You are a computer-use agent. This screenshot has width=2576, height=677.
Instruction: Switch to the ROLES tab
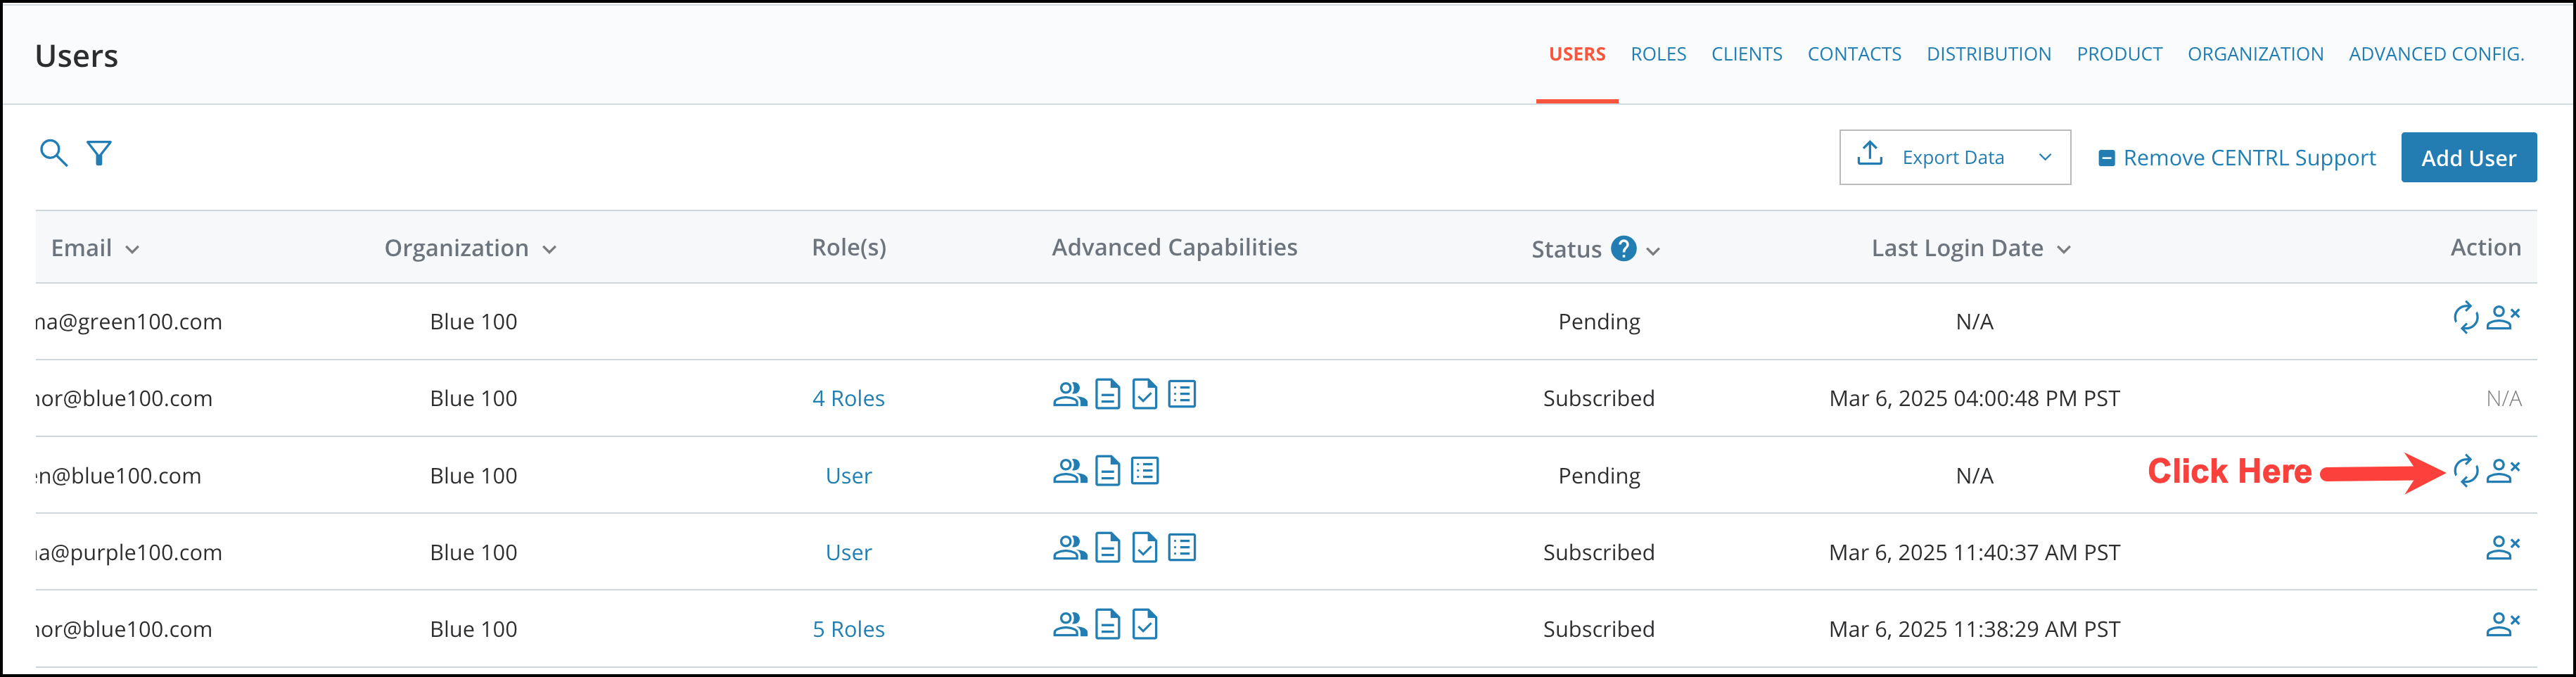point(1658,54)
